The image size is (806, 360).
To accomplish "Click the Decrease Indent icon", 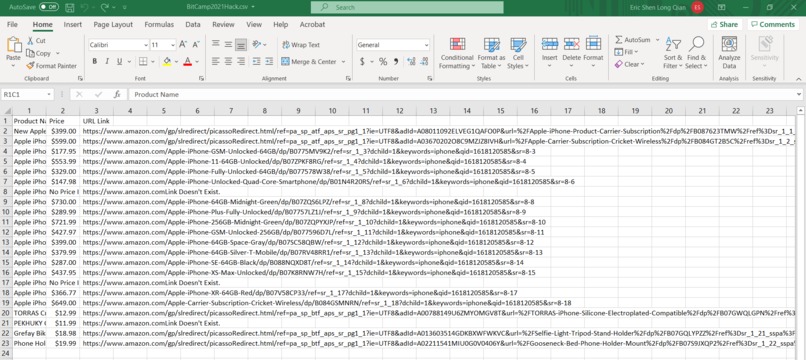I will pyautogui.click(x=257, y=62).
